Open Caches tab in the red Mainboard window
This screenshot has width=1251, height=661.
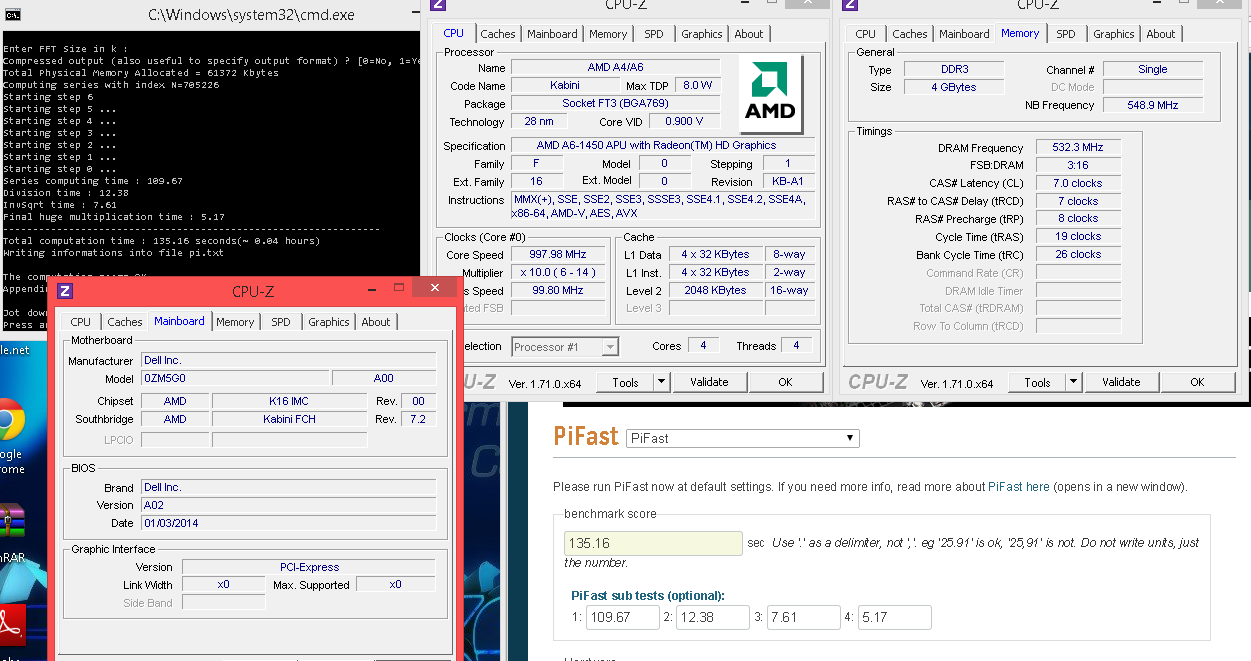tap(125, 322)
